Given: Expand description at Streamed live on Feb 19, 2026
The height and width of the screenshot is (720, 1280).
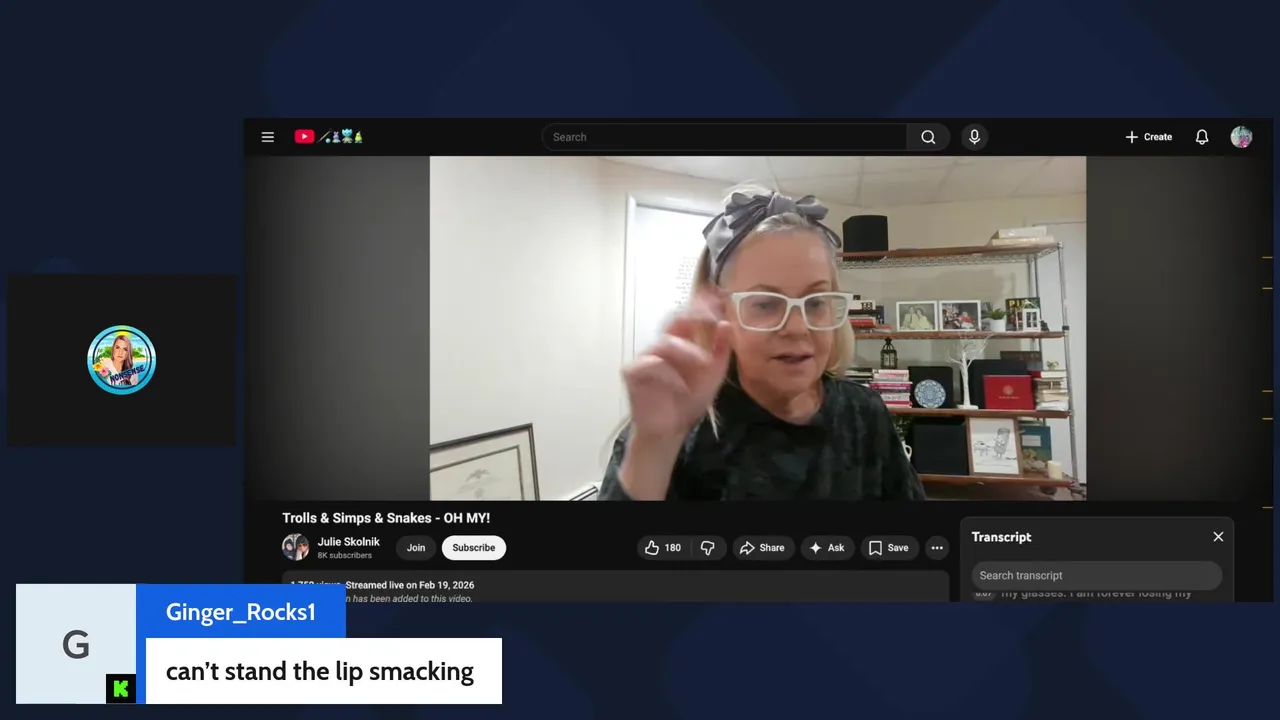Looking at the screenshot, I should (410, 585).
